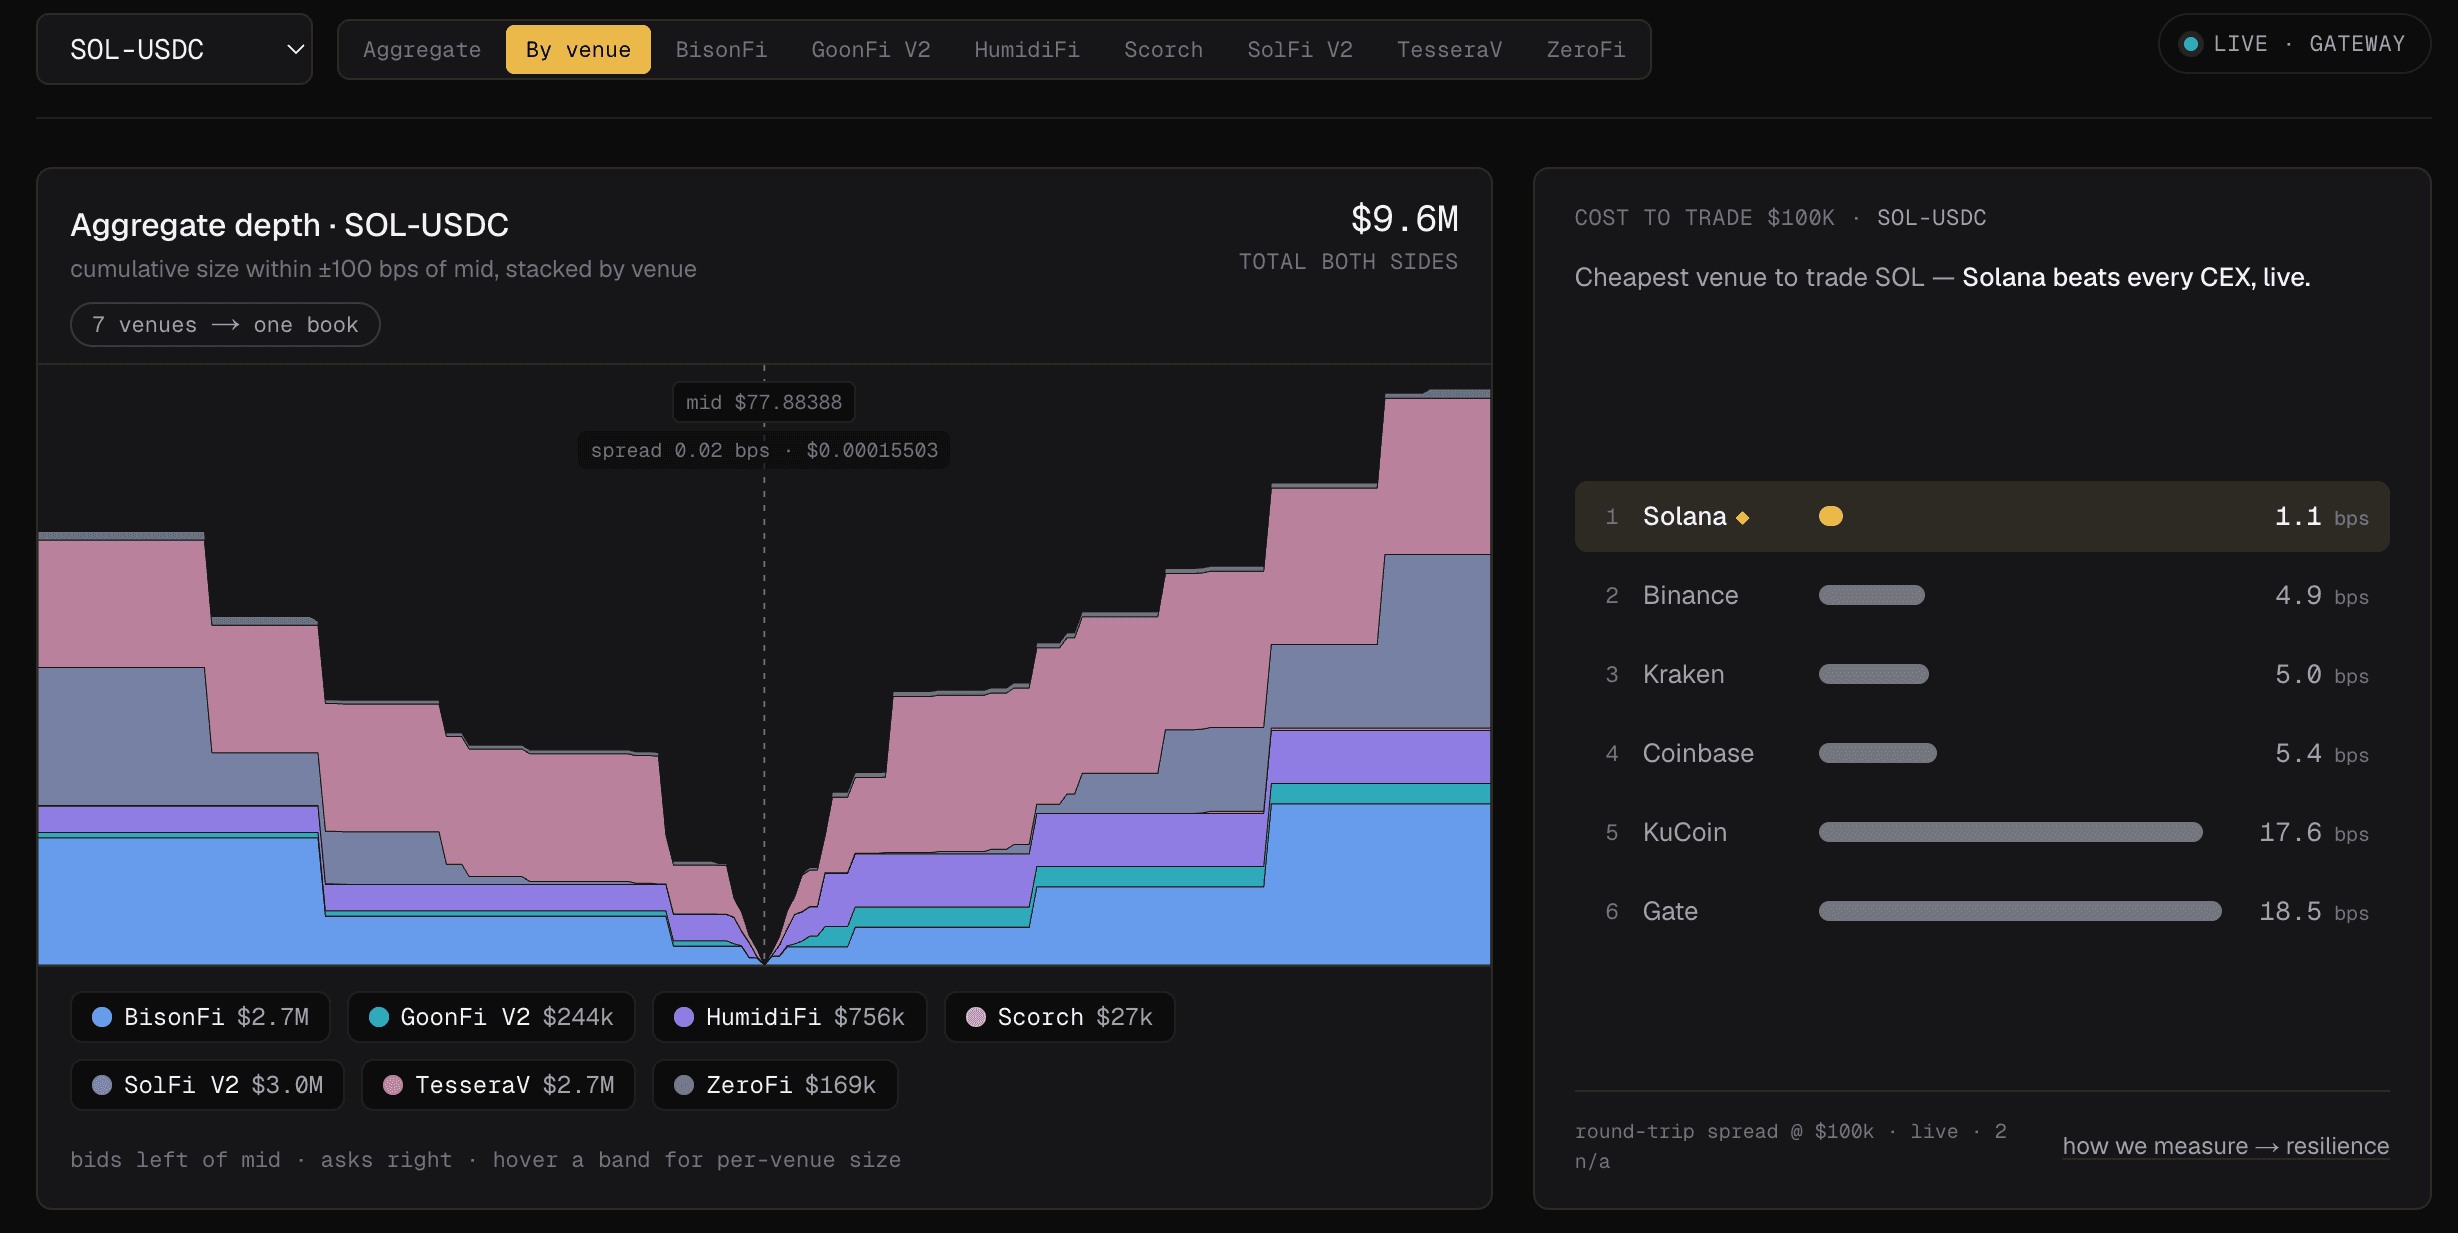Screen dimensions: 2458x1233
Task: Open the SOL-USDC pair dropdown
Action: (174, 49)
